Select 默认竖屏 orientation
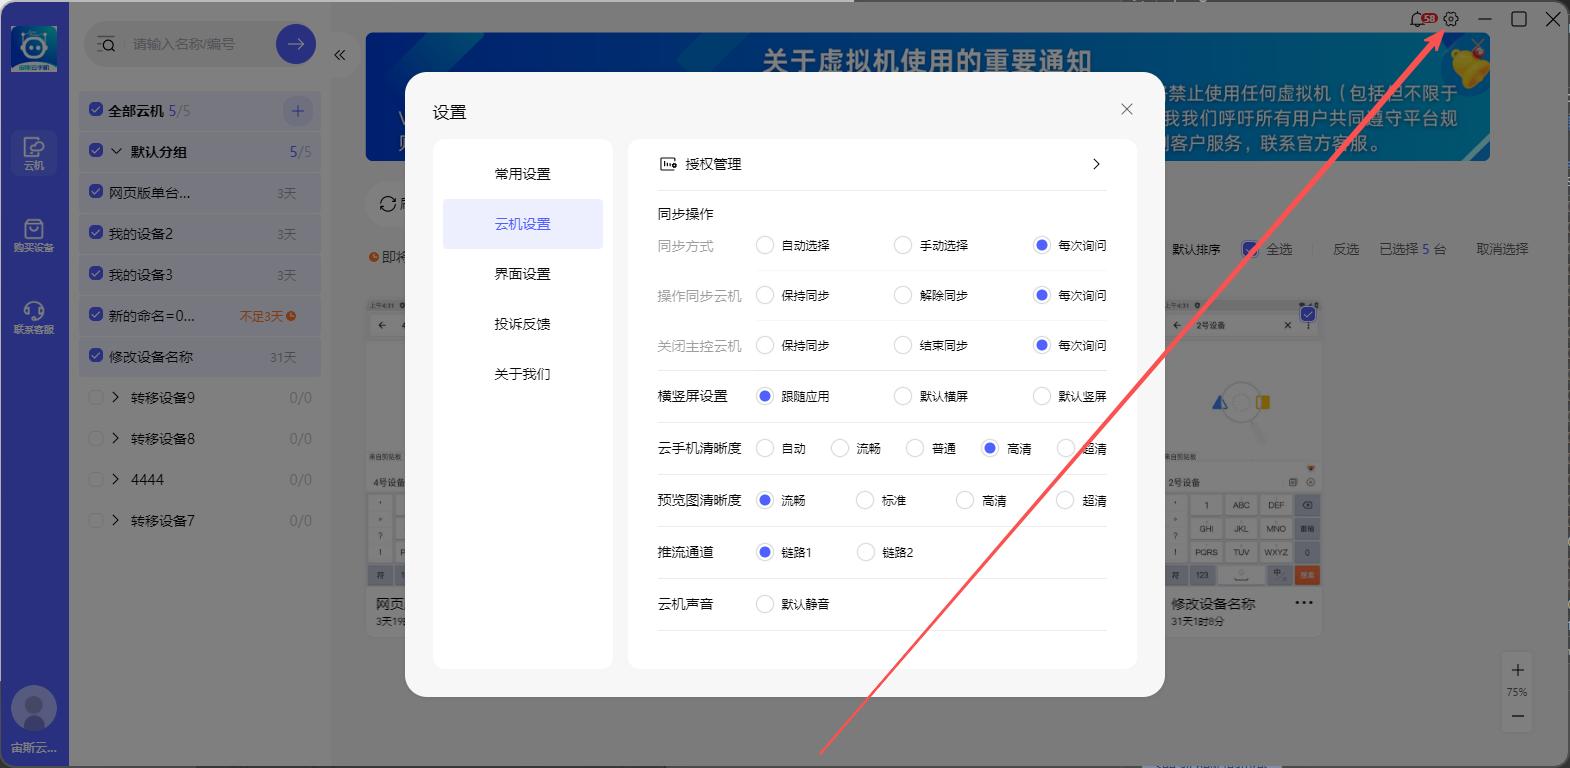This screenshot has height=768, width=1570. click(x=1042, y=396)
